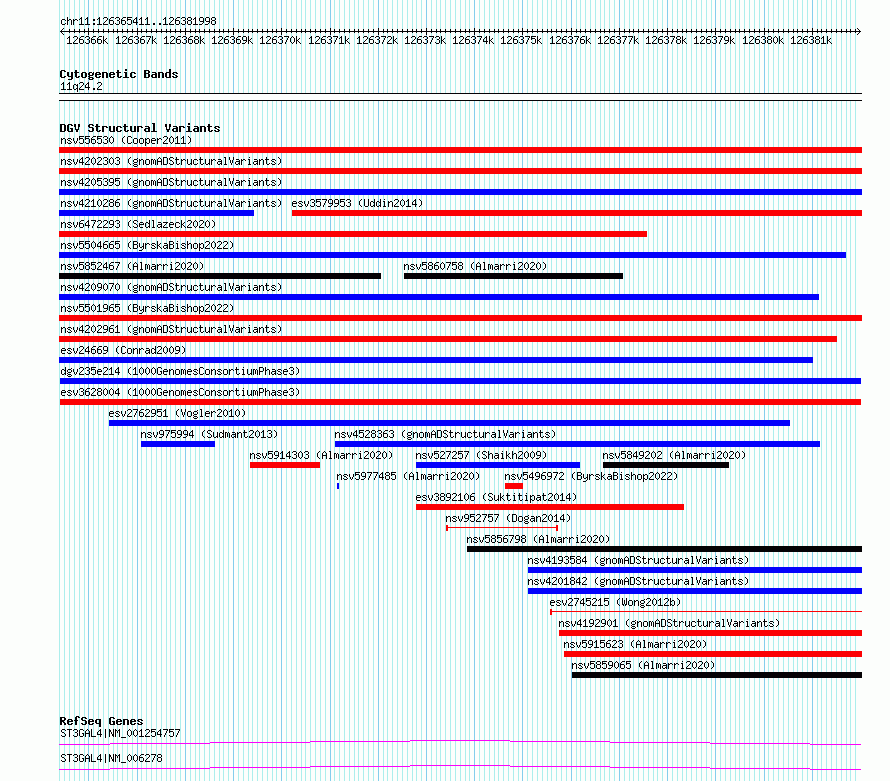The height and width of the screenshot is (781, 890).
Task: Click nsv5504665 (ByrskaBishop2022) label
Action: (147, 245)
